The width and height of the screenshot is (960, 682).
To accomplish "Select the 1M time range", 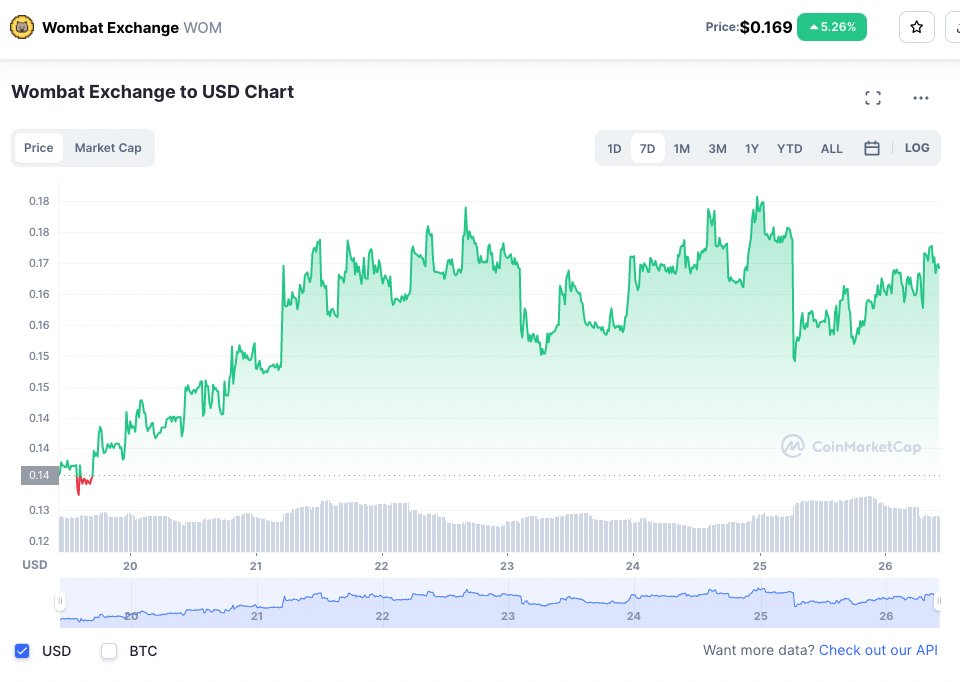I will 681,149.
